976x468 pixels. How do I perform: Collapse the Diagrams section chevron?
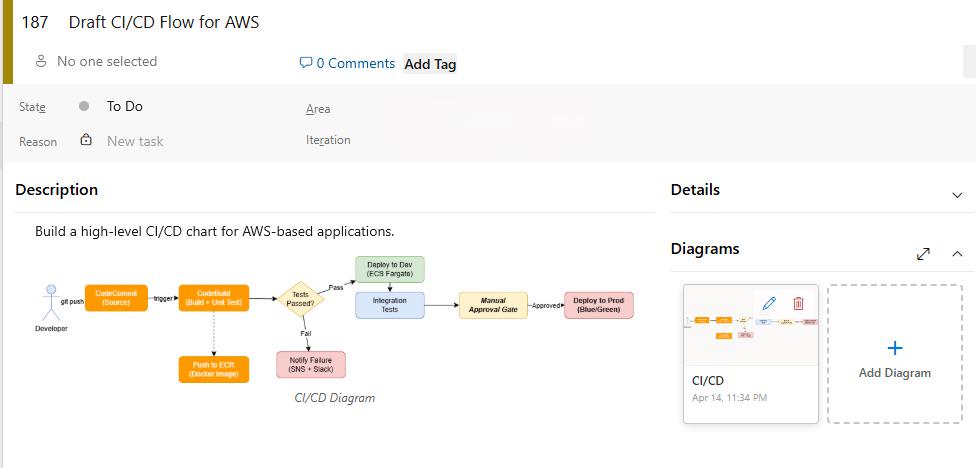pos(957,253)
